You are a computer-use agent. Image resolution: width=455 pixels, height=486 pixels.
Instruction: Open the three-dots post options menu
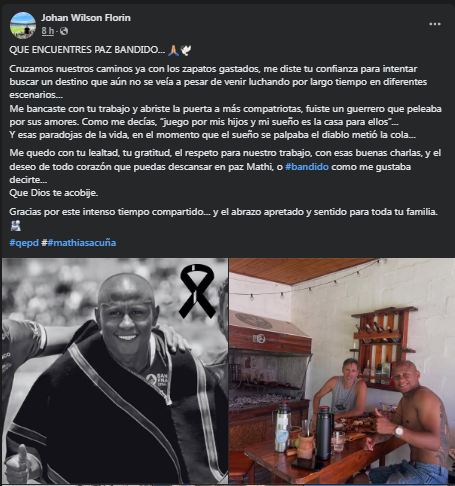point(435,24)
